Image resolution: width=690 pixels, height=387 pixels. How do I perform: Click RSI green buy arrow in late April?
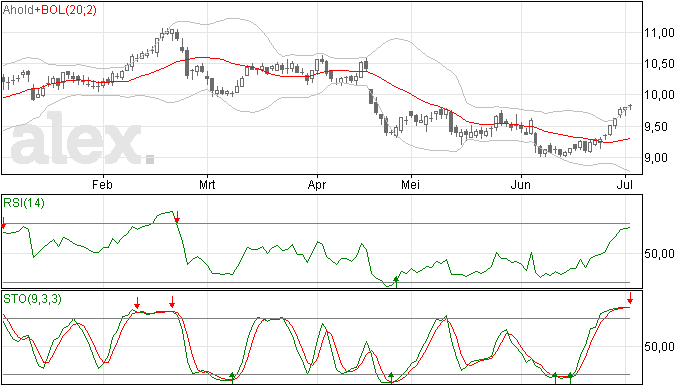click(396, 282)
